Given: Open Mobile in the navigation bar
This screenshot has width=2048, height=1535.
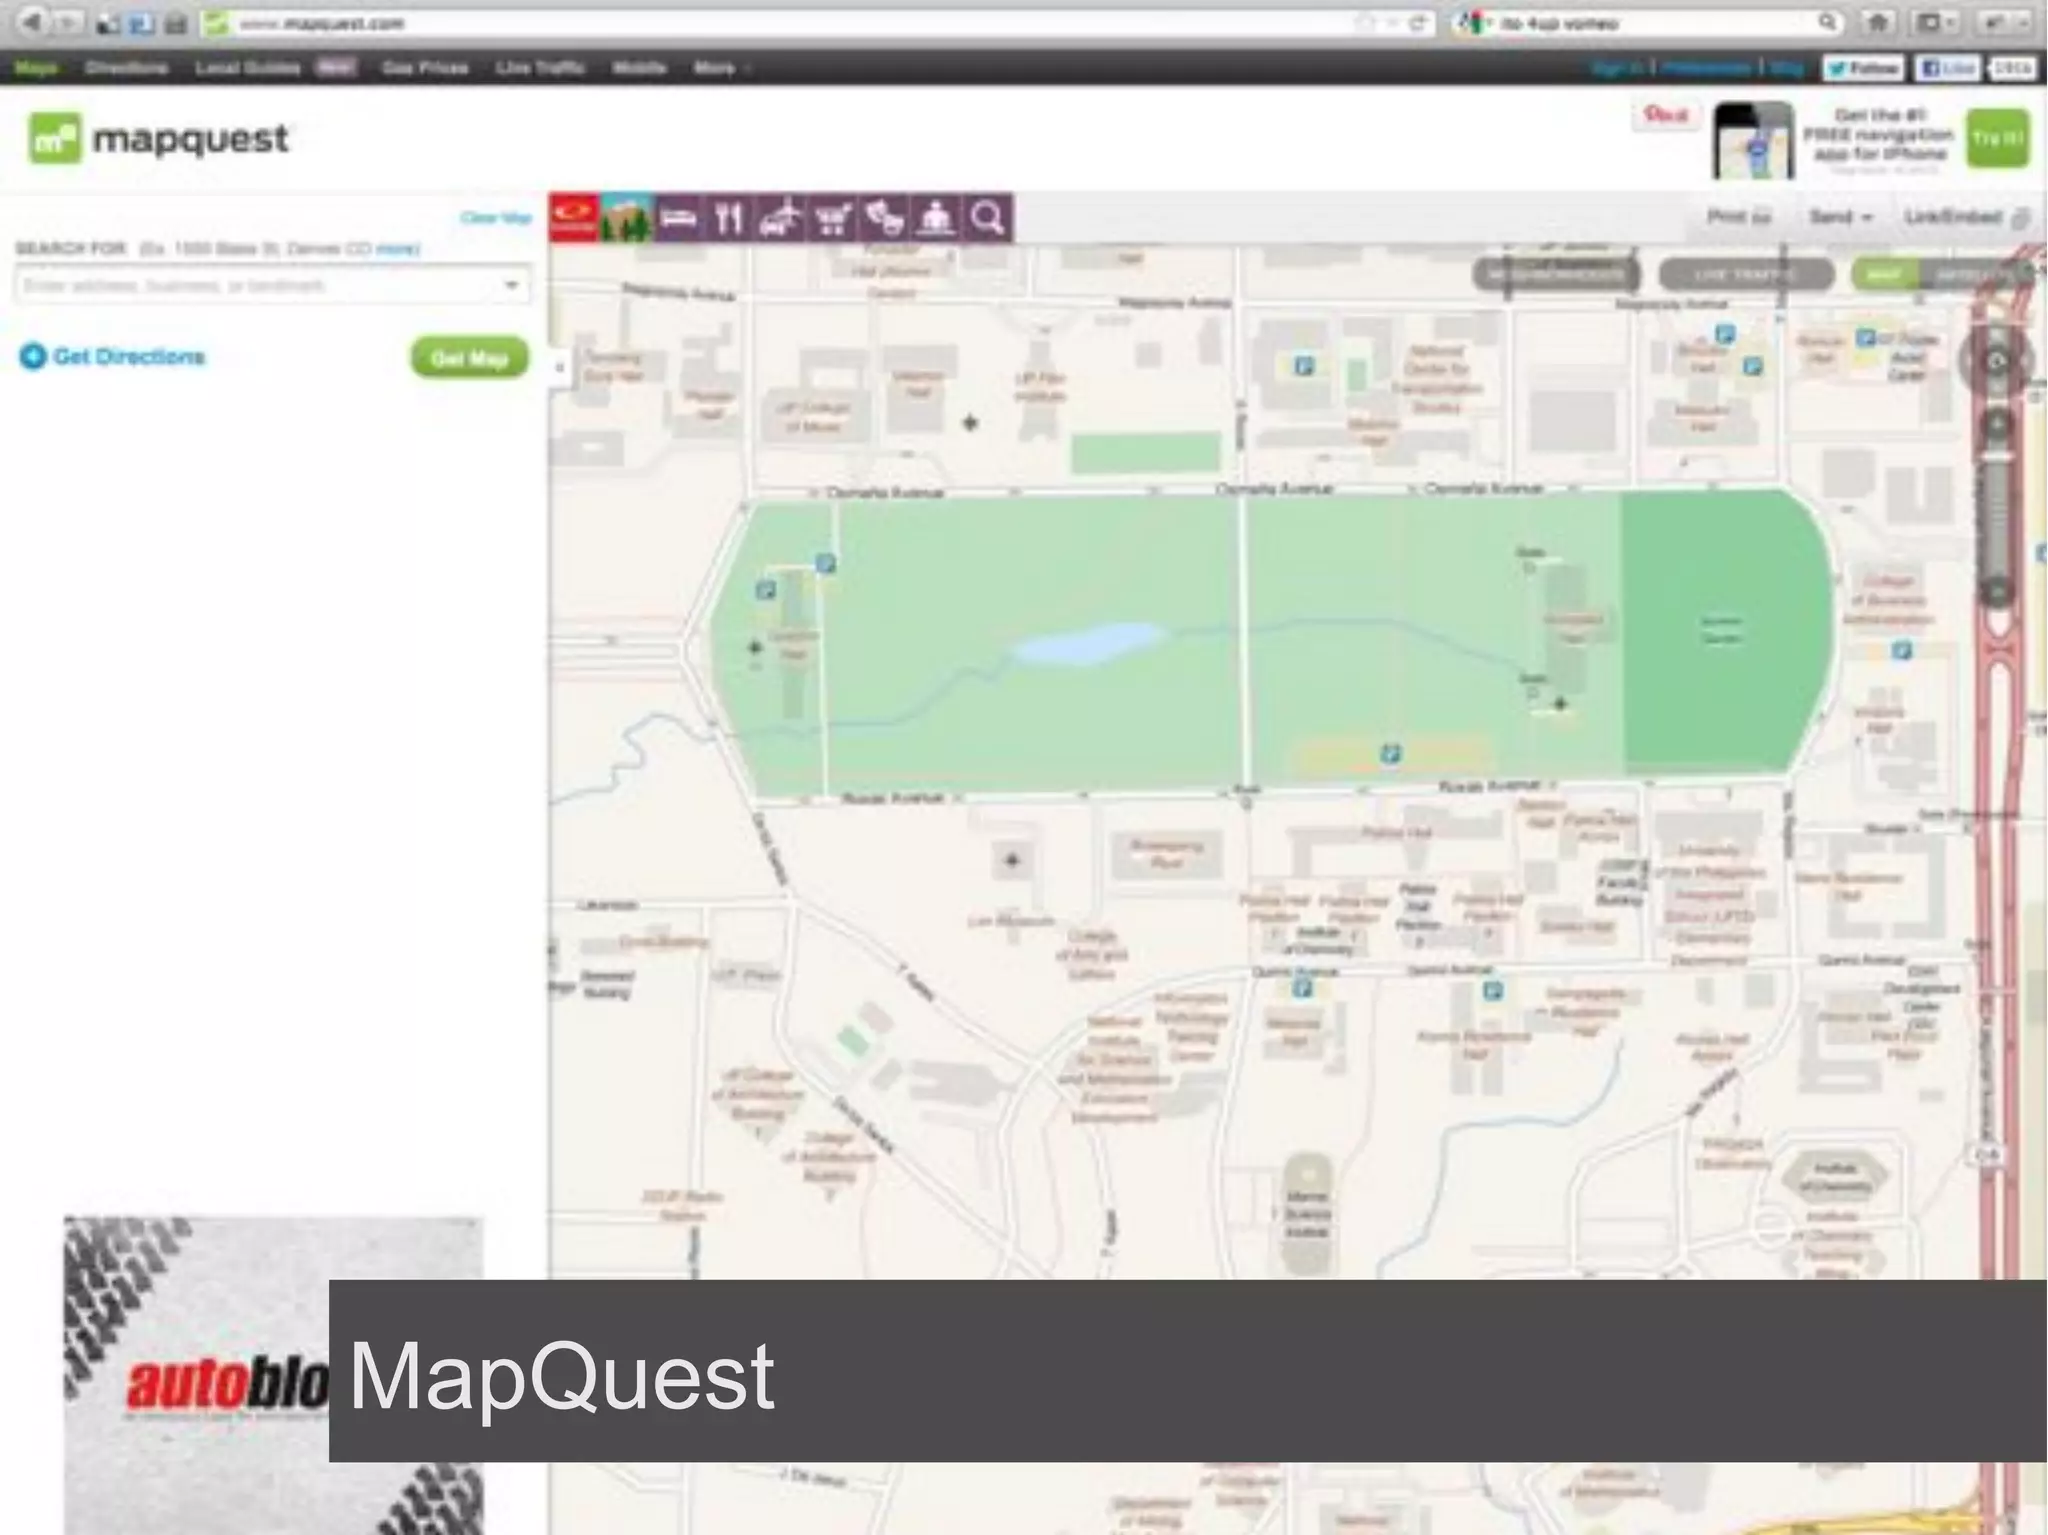Looking at the screenshot, I should (x=639, y=68).
